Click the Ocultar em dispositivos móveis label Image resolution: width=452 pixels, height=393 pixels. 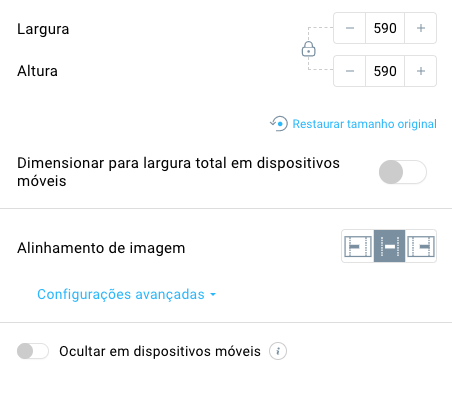[160, 351]
